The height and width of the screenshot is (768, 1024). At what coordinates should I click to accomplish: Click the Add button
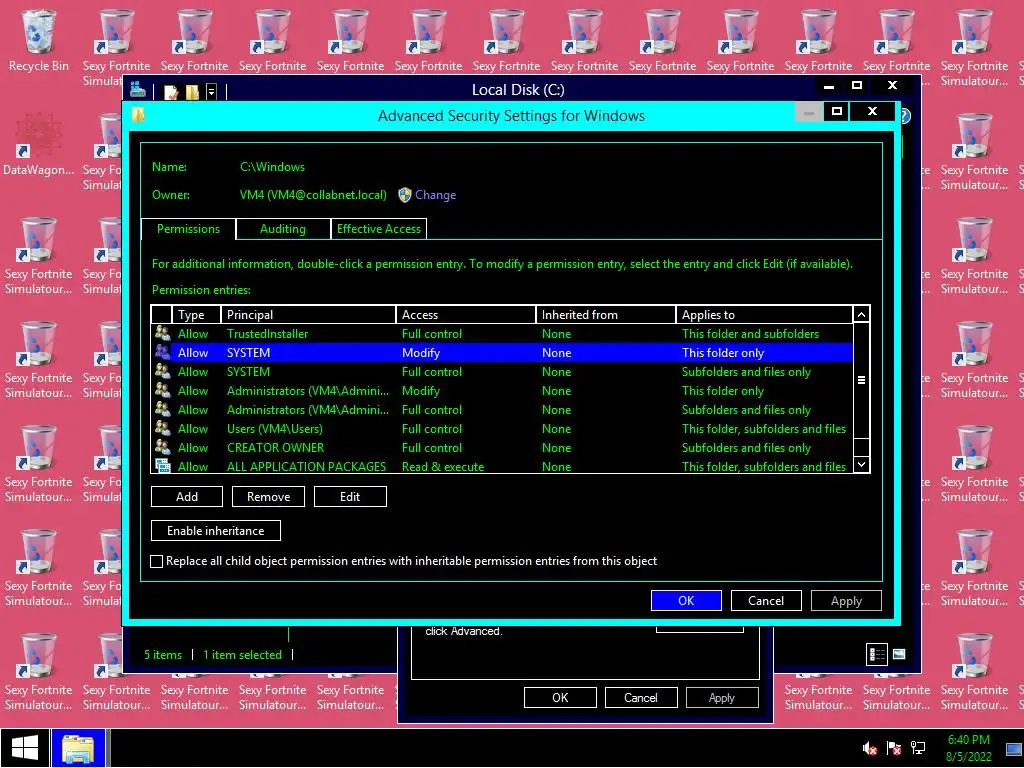(x=187, y=496)
